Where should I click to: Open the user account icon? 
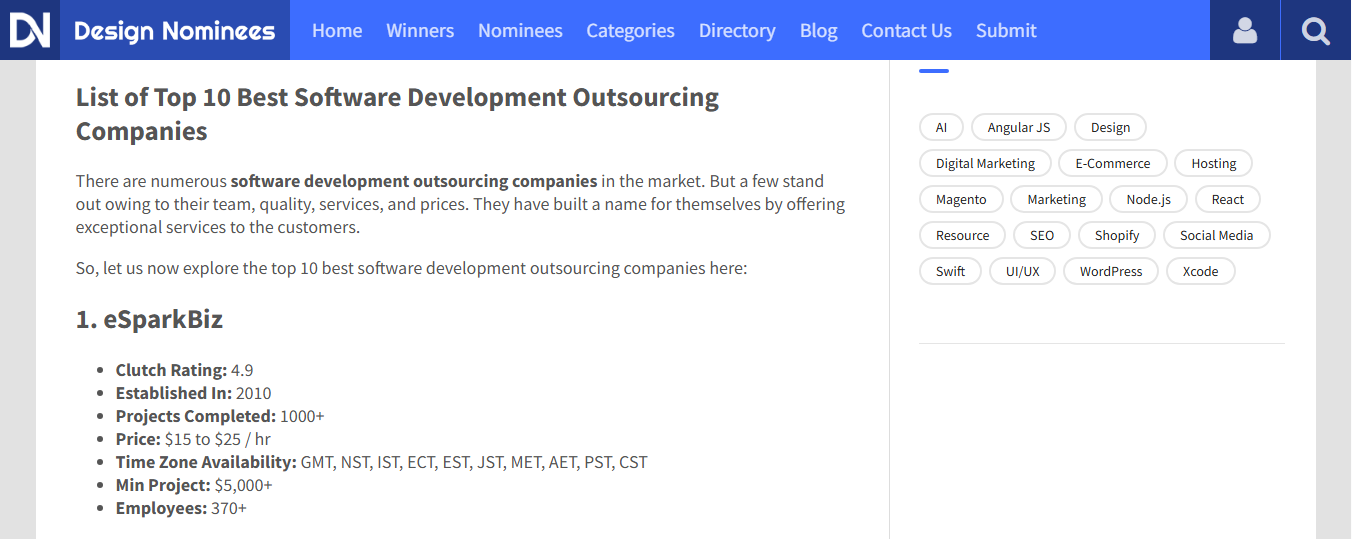[1245, 30]
